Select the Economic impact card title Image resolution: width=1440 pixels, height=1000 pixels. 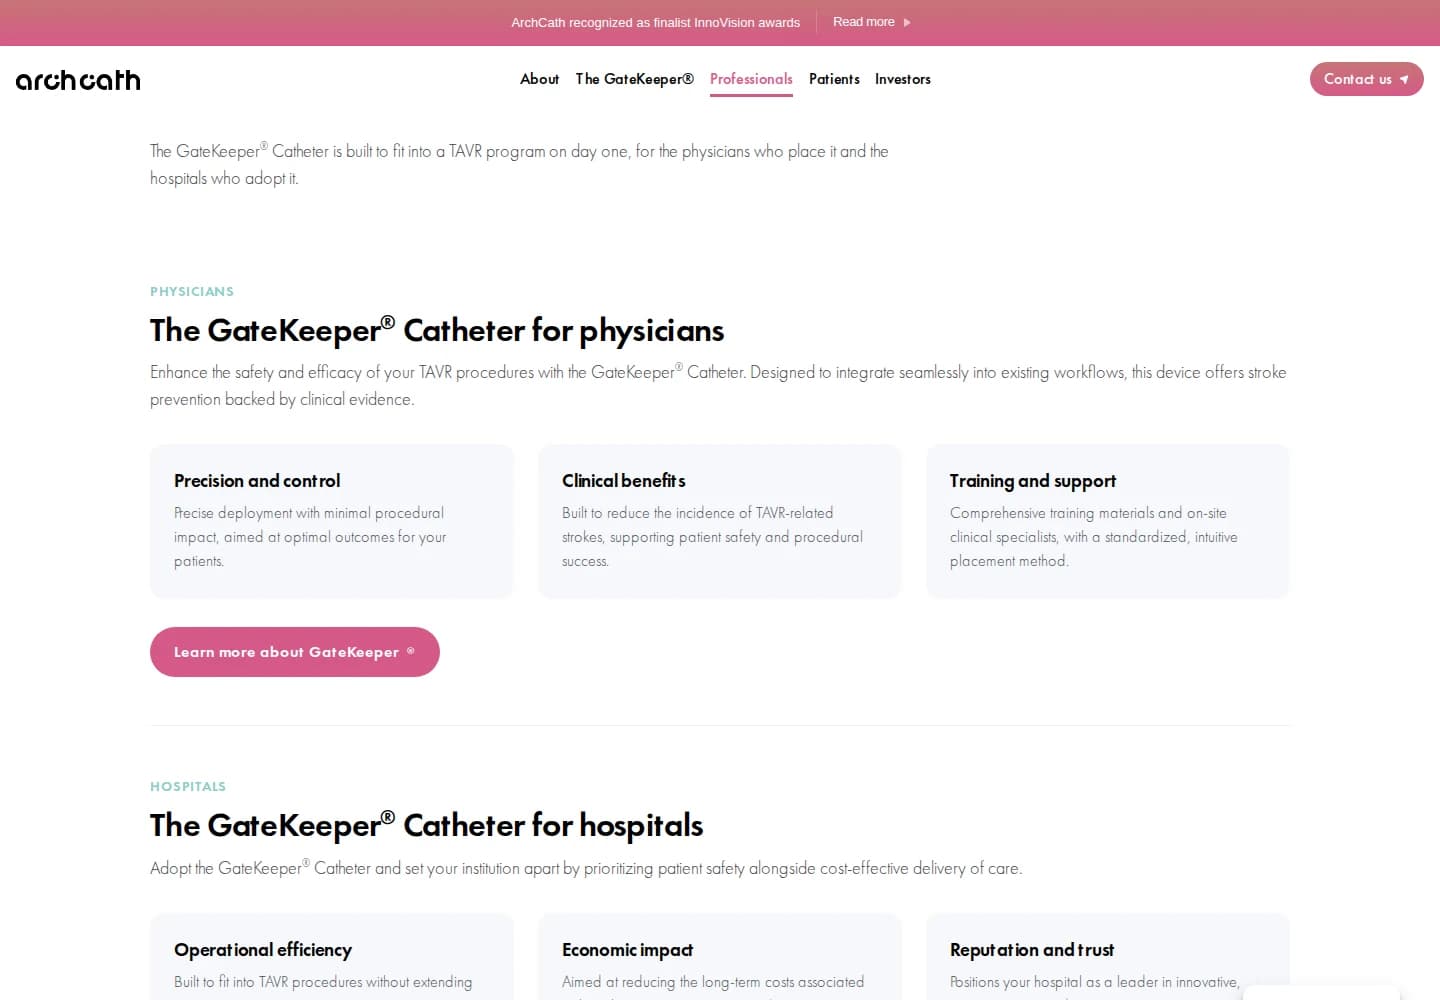click(627, 950)
